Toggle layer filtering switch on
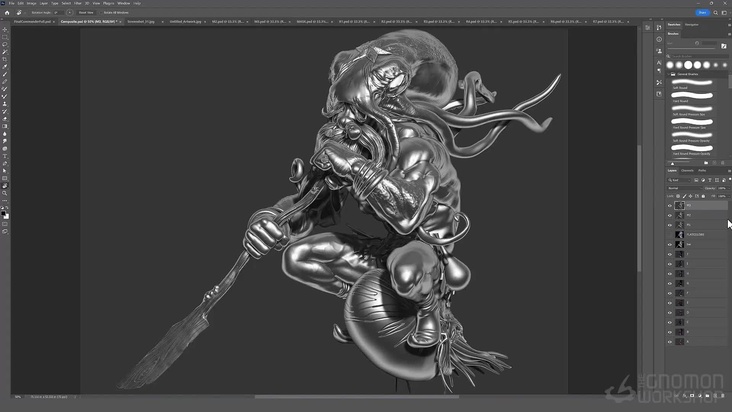 point(730,180)
